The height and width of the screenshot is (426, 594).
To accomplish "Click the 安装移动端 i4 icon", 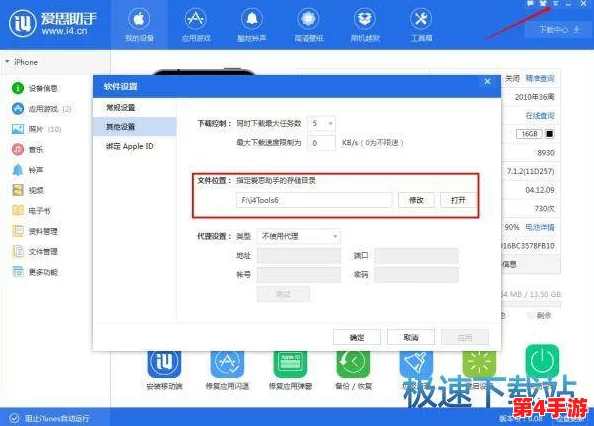I will [x=164, y=363].
